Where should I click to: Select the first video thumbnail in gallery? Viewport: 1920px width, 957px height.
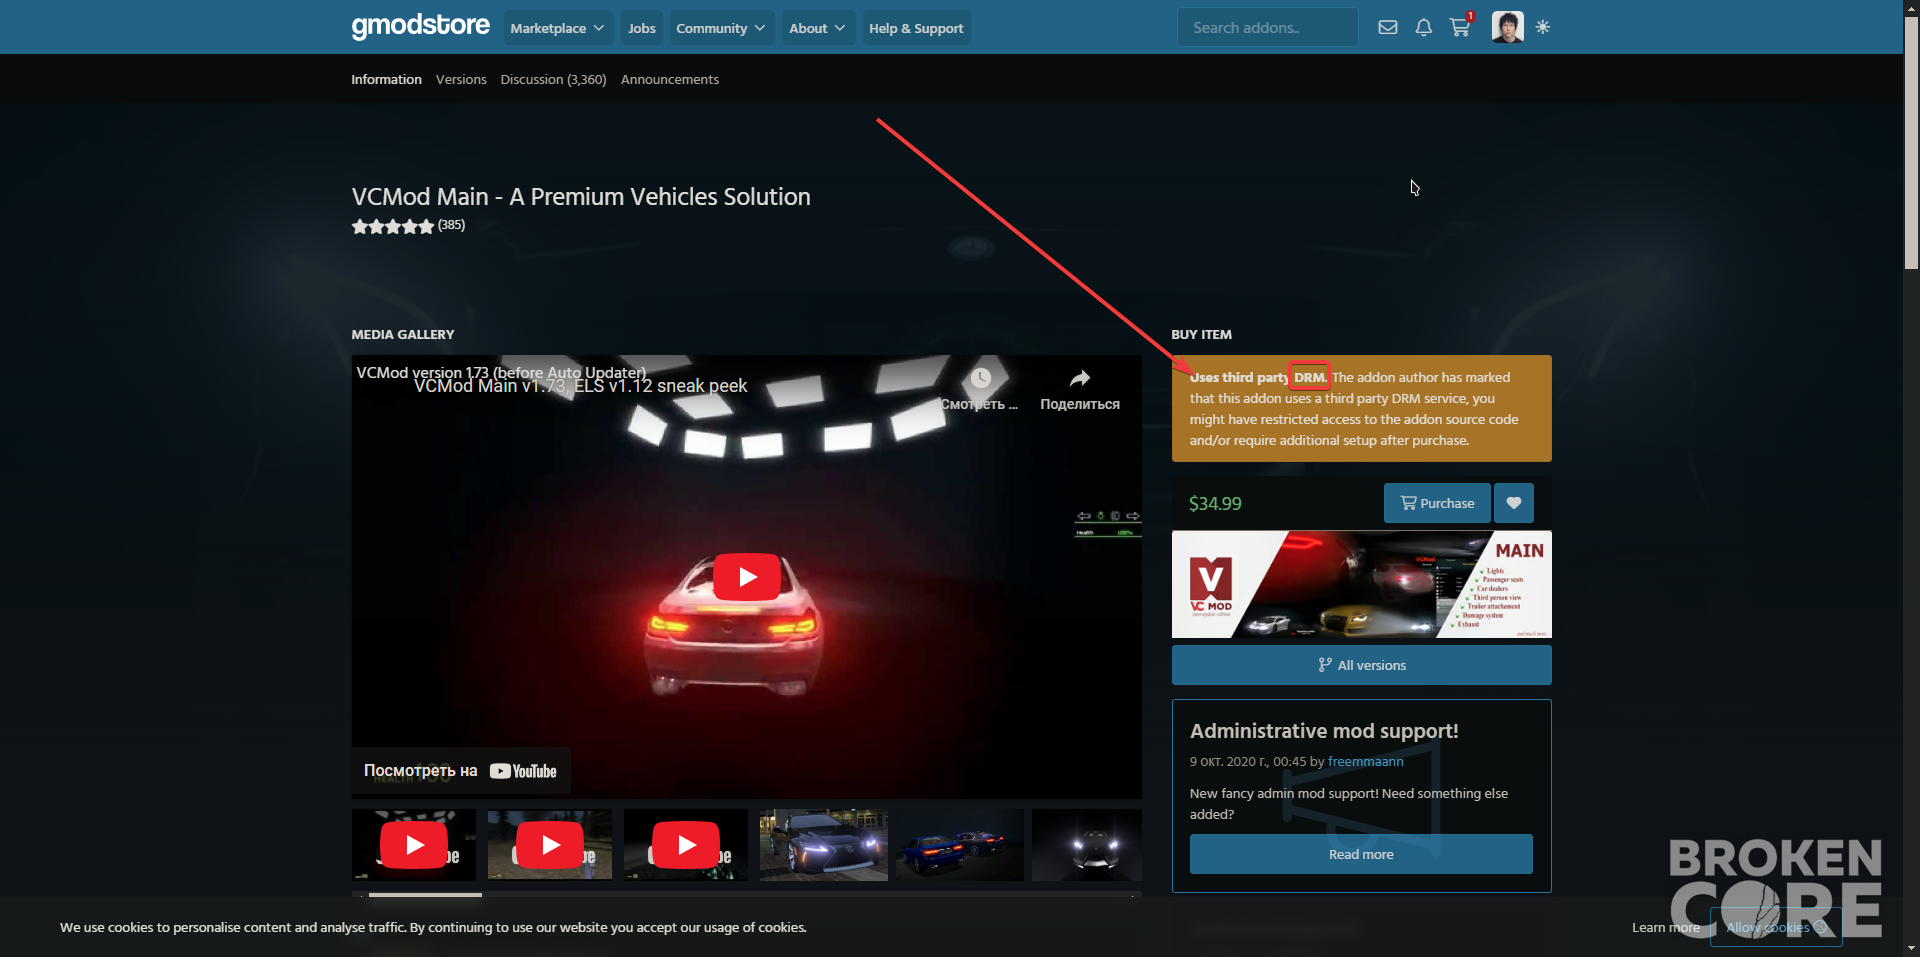point(414,845)
